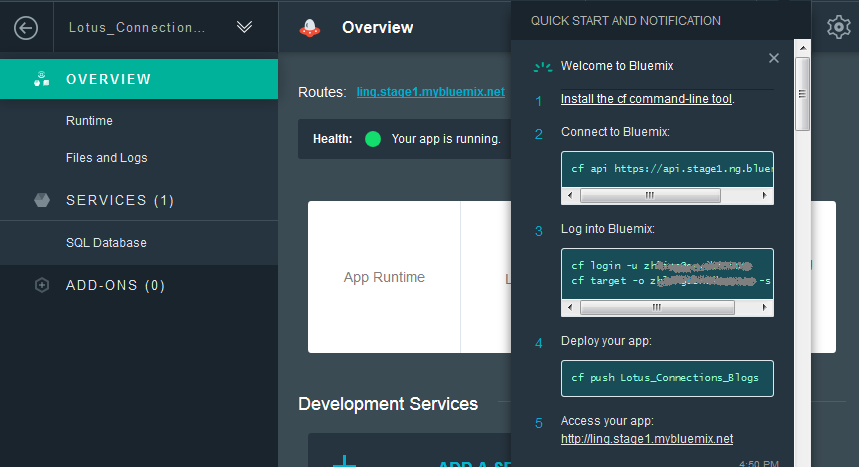Click the notification panel vertical scrollbar thumb
Viewport: 859px width, 467px height.
coord(803,94)
